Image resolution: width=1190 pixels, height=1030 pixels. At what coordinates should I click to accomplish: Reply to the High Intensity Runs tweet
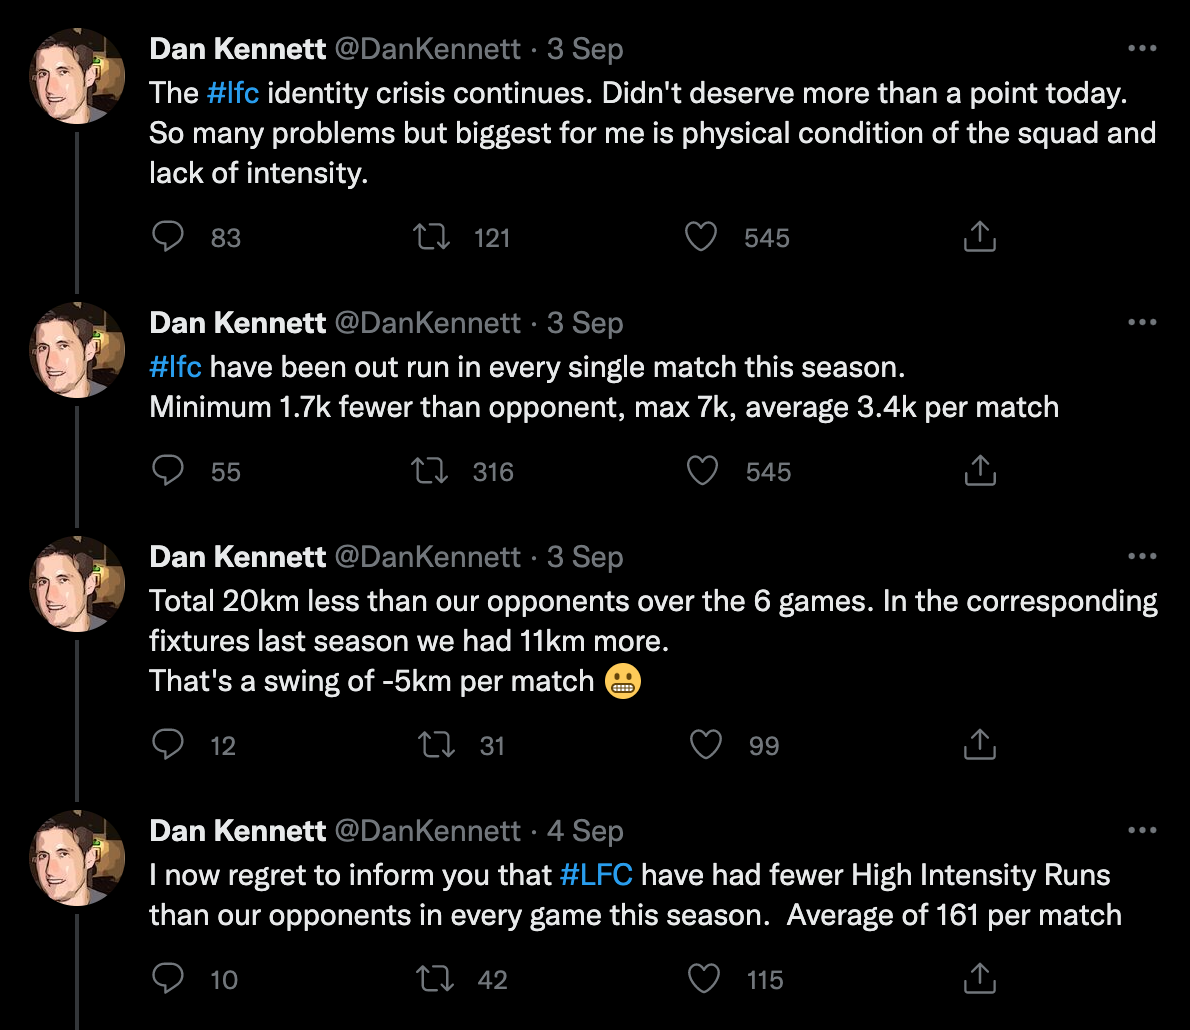point(168,979)
